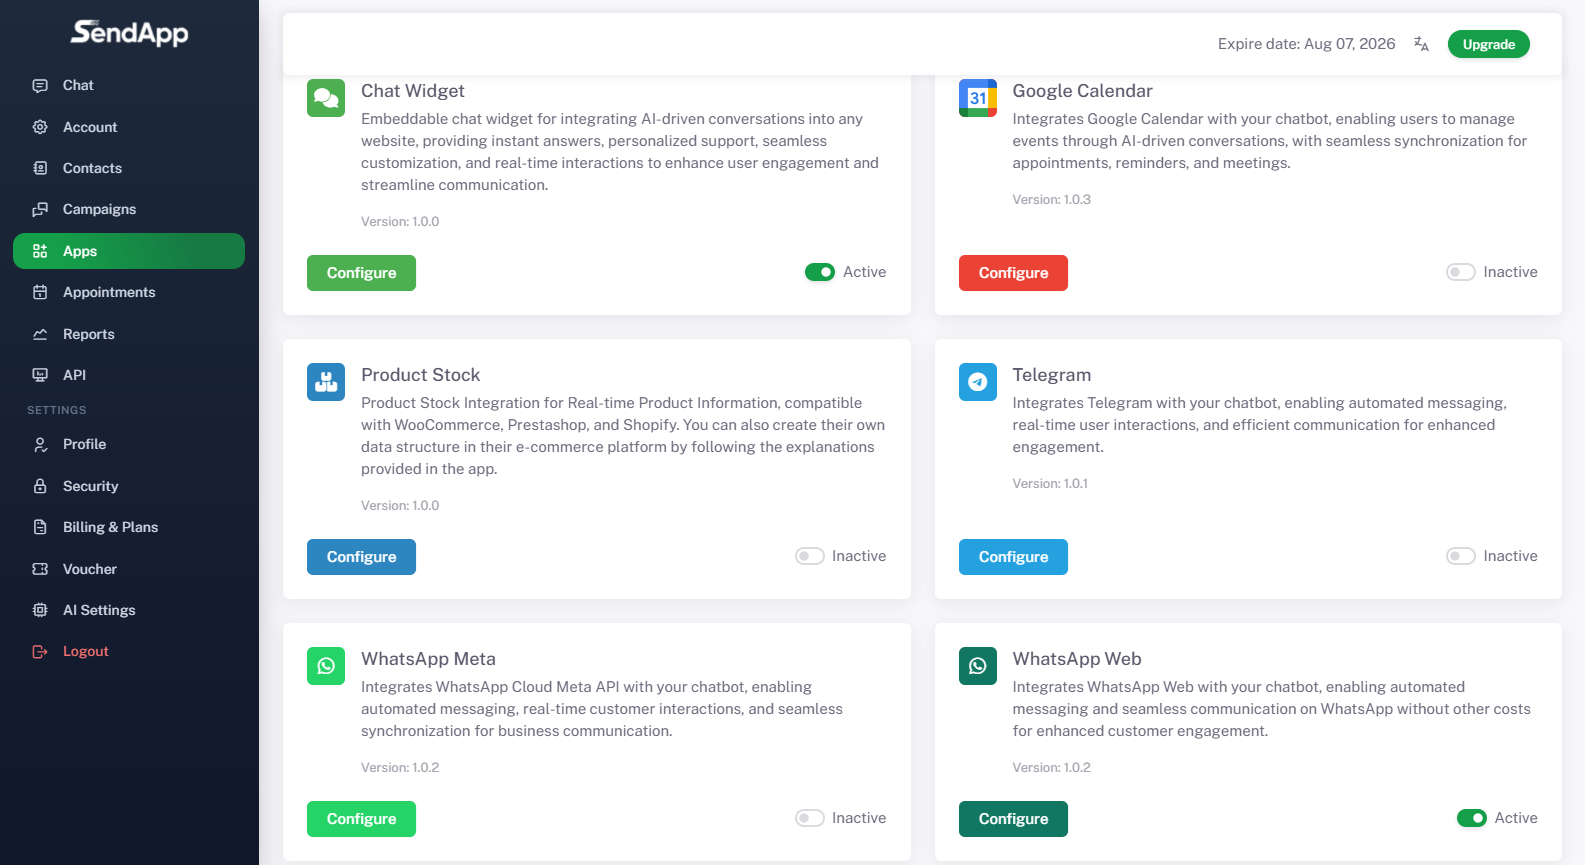Image resolution: width=1585 pixels, height=865 pixels.
Task: Configure the Product Stock app
Action: pyautogui.click(x=361, y=557)
